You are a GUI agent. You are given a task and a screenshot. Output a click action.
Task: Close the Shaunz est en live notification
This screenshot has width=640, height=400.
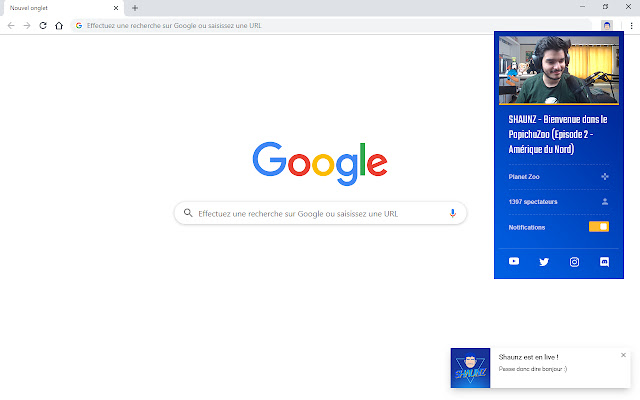(x=623, y=355)
